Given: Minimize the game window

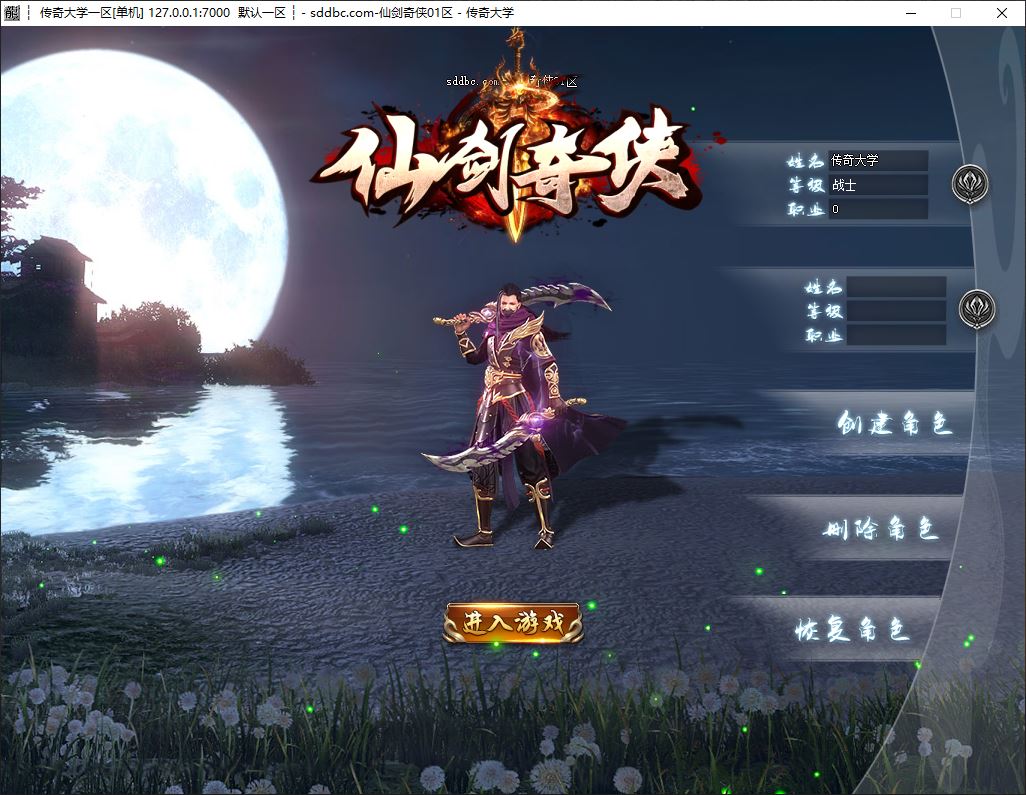Looking at the screenshot, I should tap(911, 13).
